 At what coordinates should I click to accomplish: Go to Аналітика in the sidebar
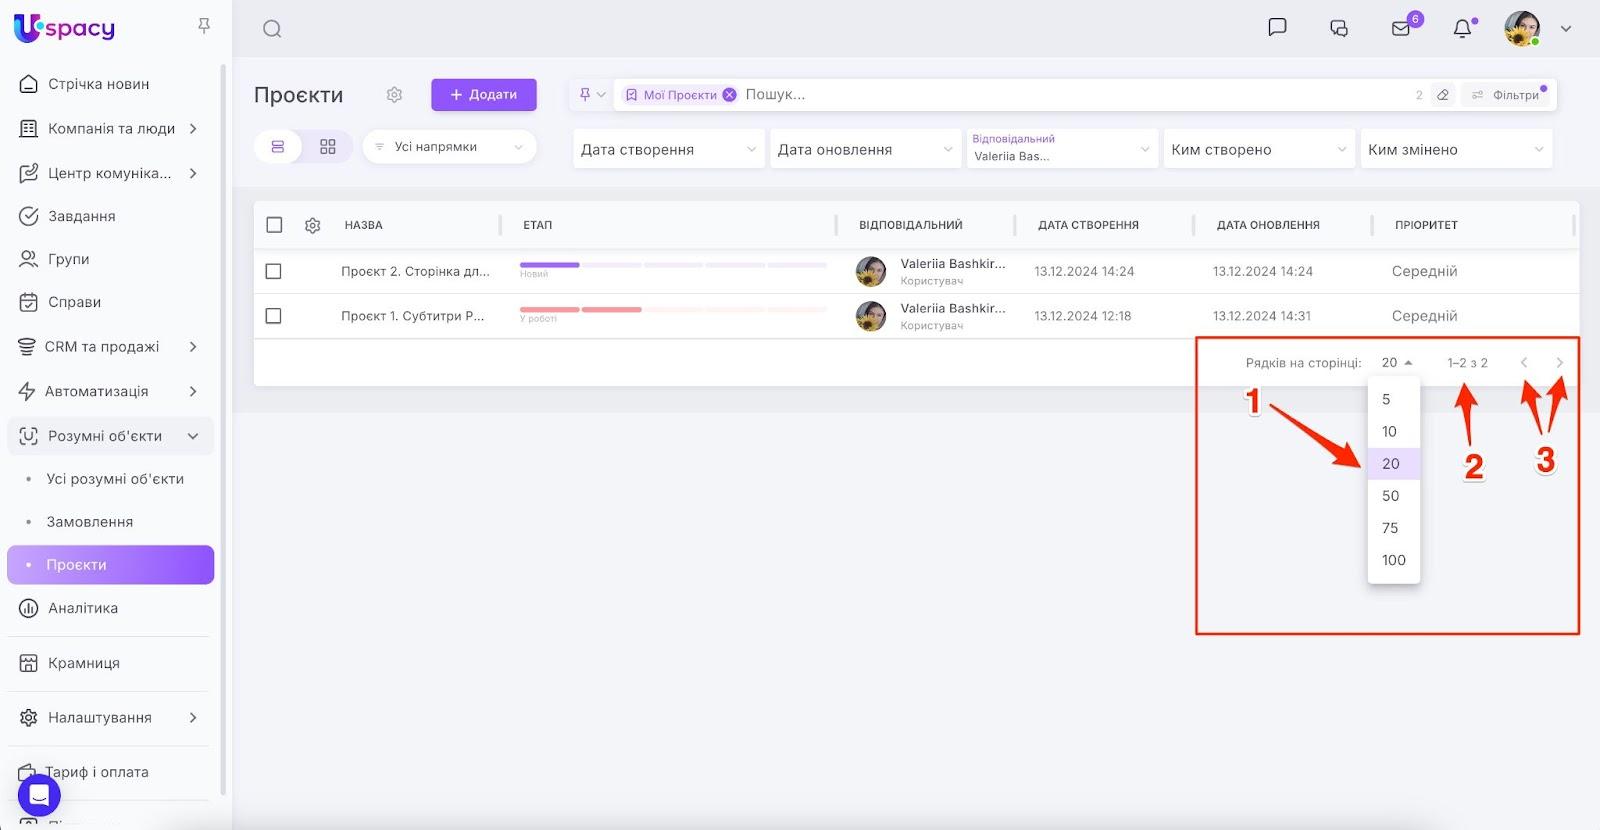(83, 608)
